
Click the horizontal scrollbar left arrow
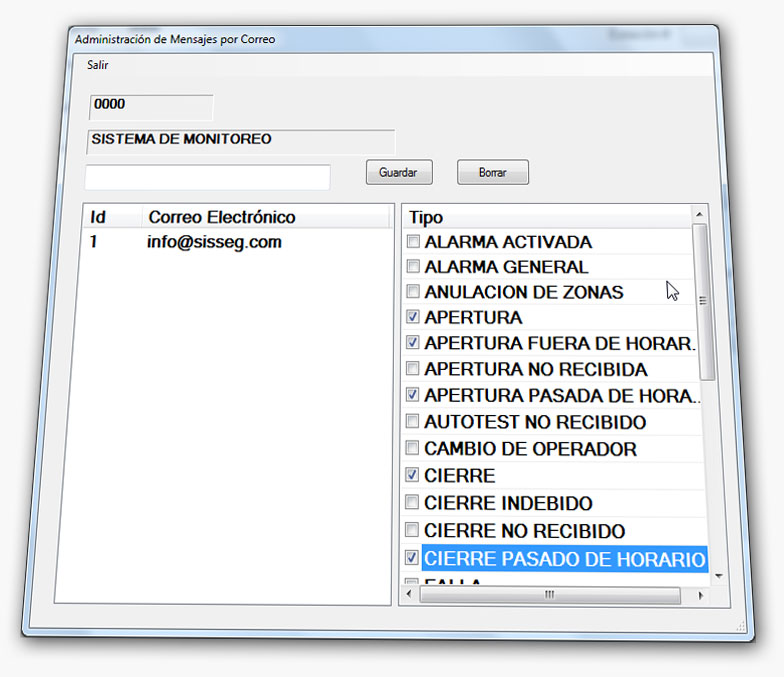(x=409, y=595)
